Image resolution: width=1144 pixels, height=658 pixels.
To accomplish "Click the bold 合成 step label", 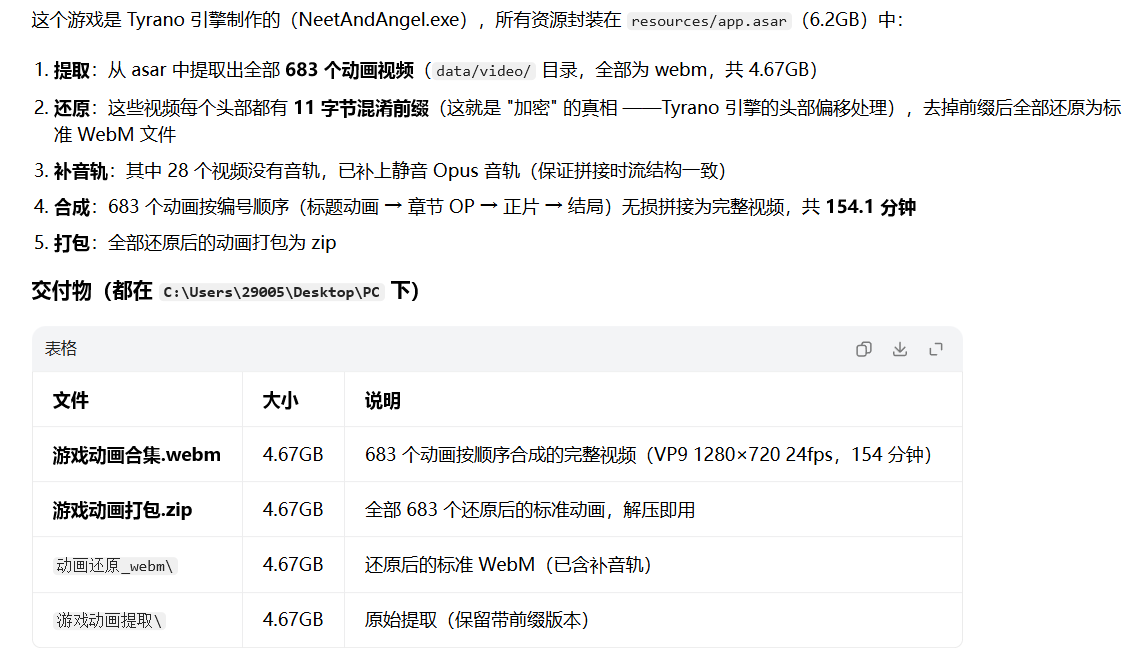I will [x=72, y=207].
